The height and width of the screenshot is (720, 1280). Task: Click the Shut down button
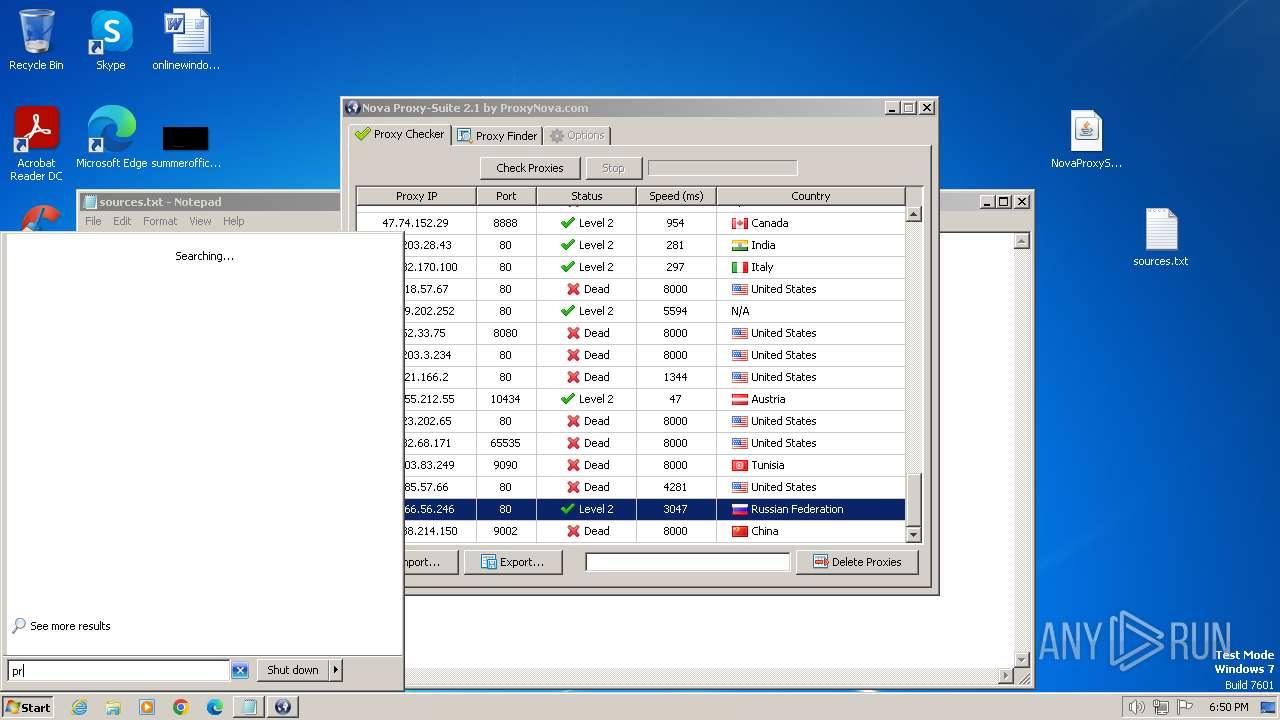(293, 670)
